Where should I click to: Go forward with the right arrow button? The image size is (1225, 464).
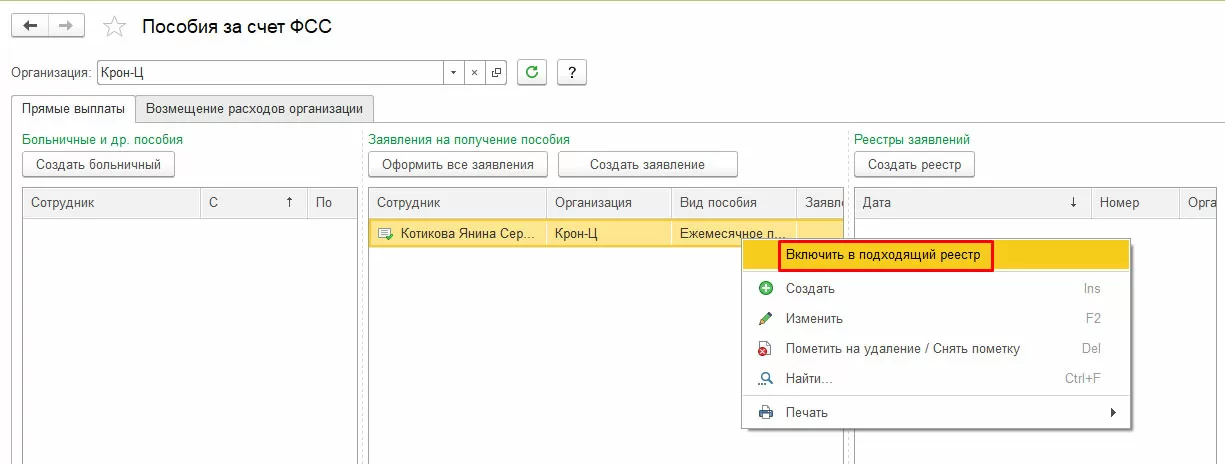[x=66, y=26]
